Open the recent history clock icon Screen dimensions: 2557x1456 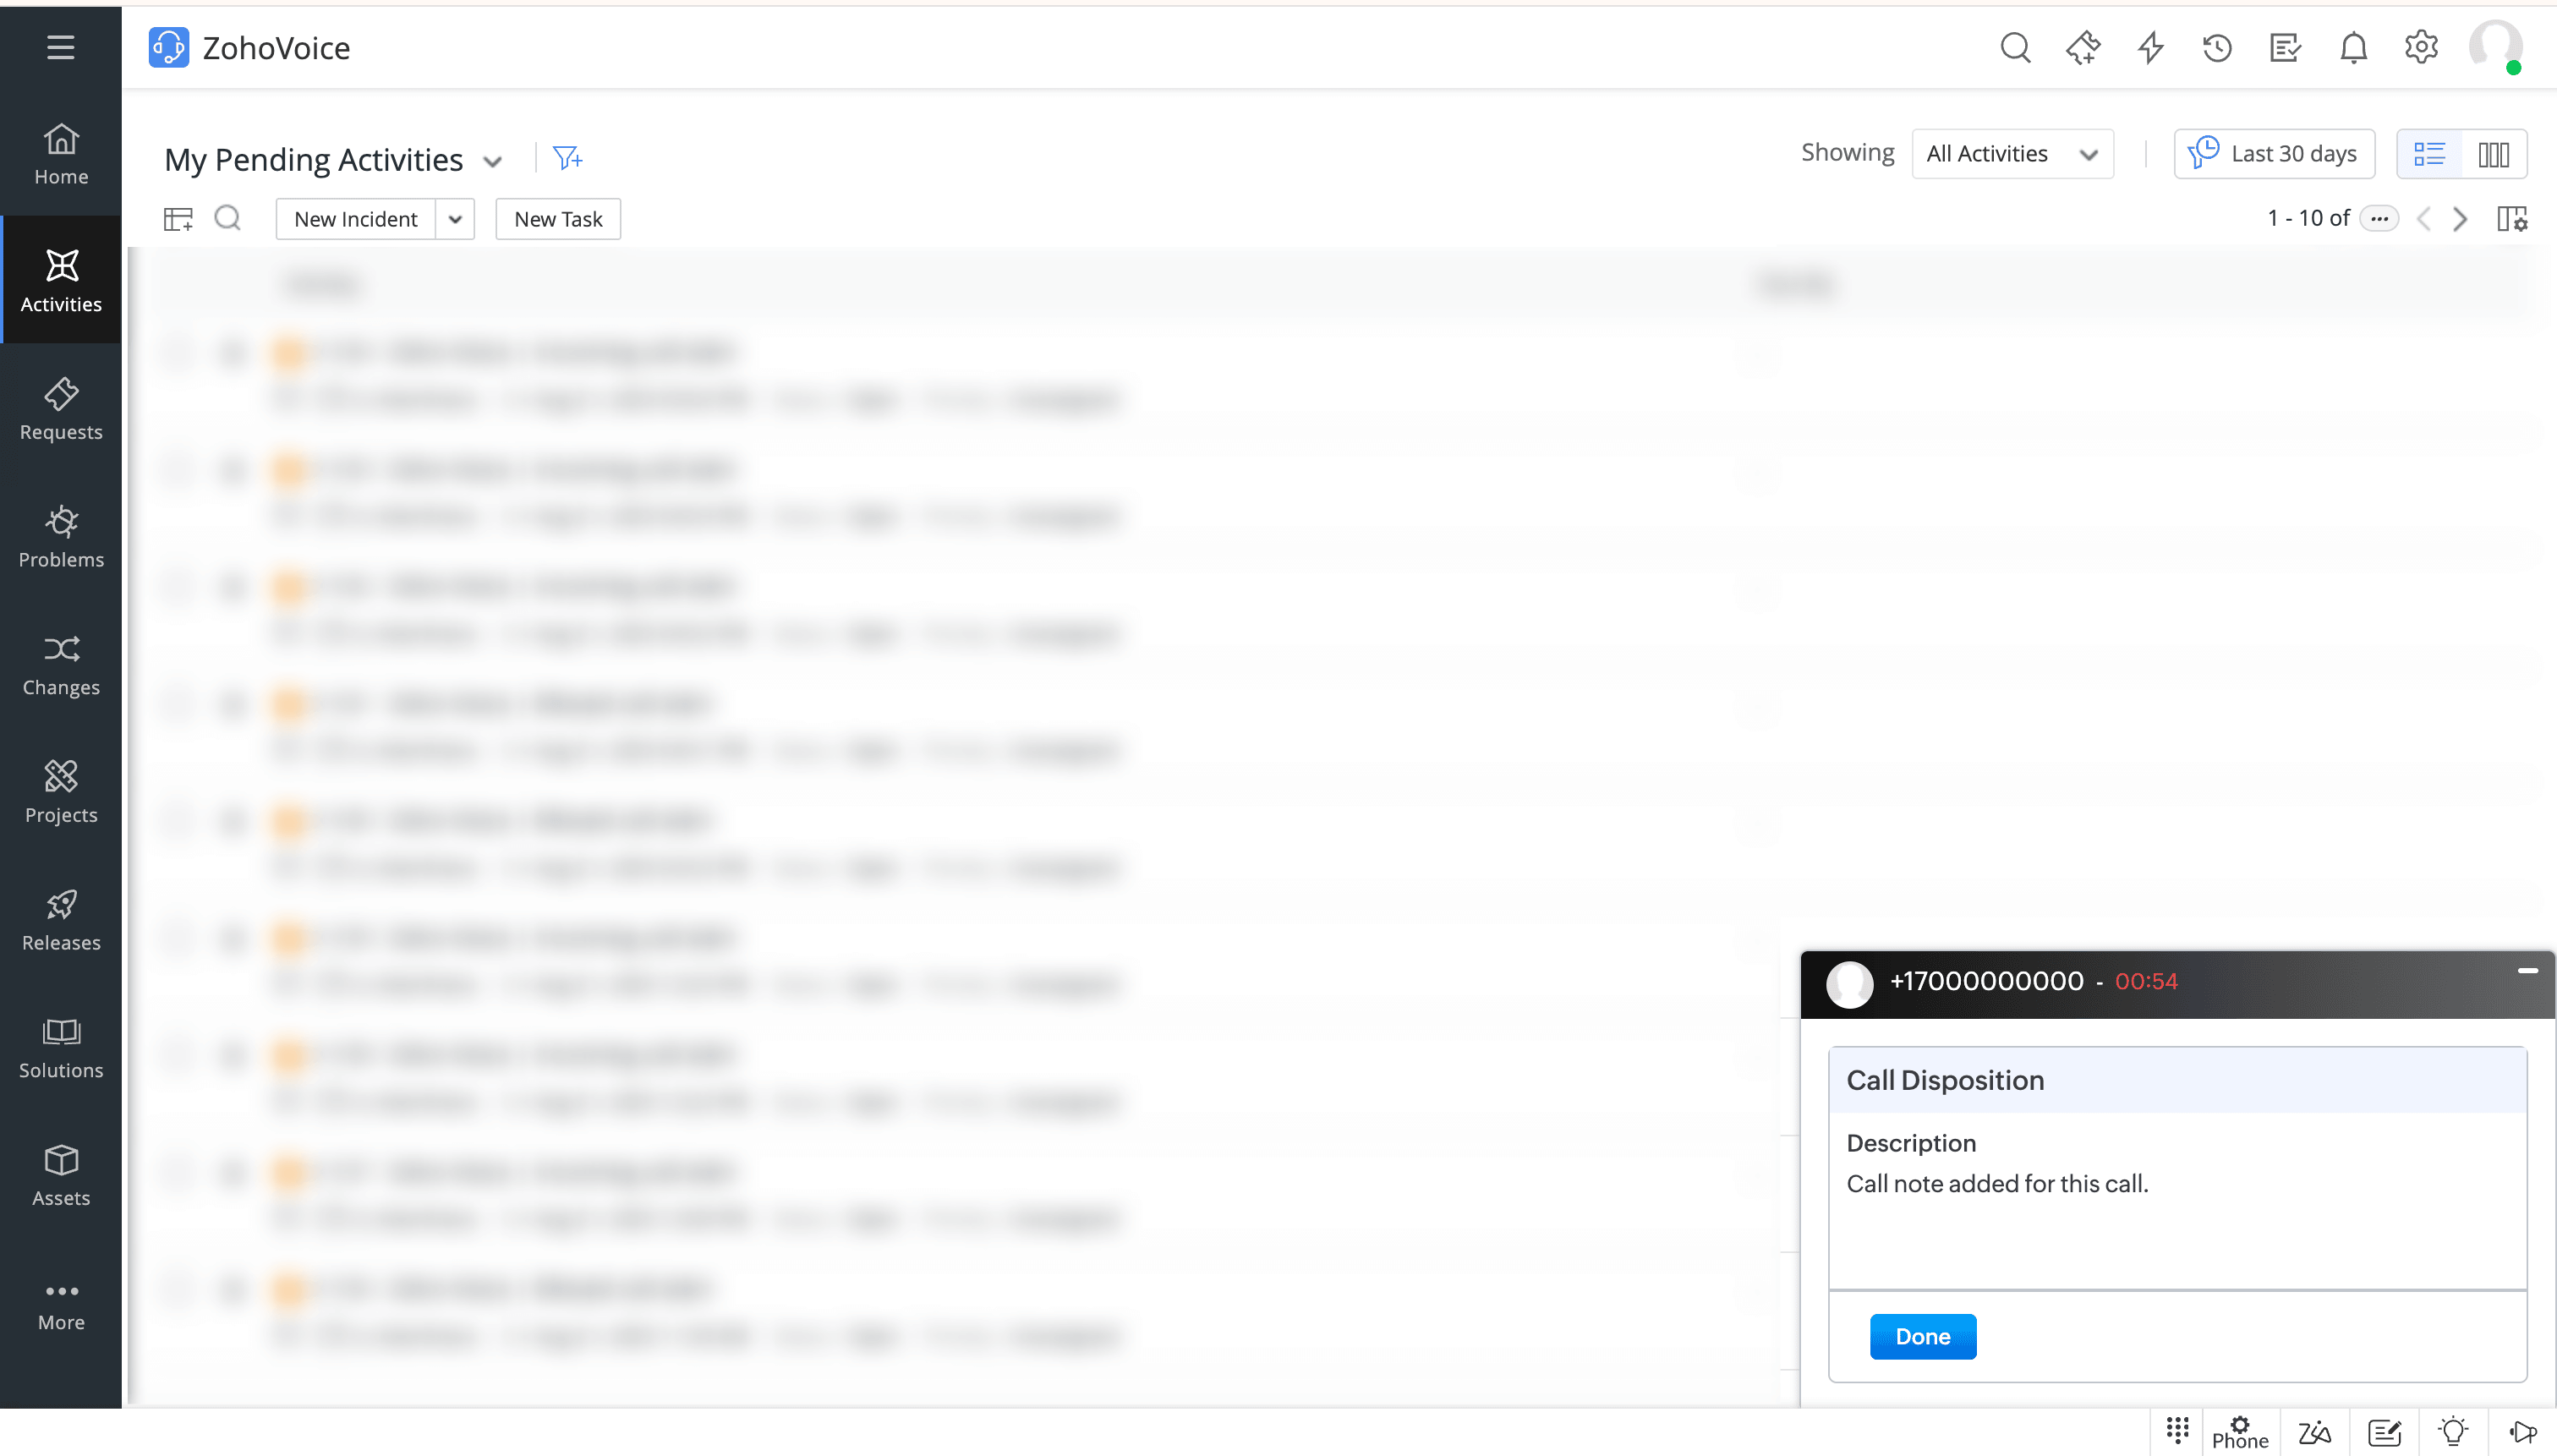[2217, 48]
